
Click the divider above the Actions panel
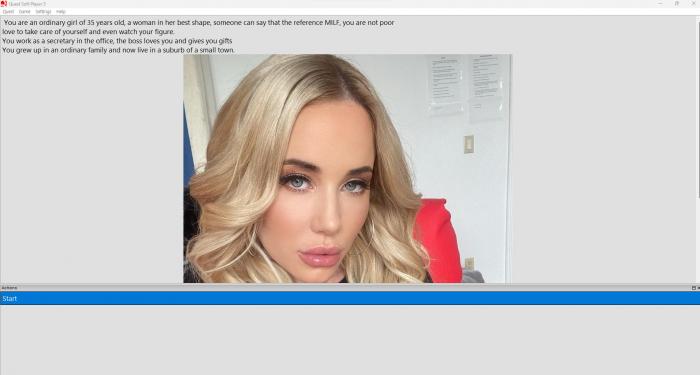click(350, 284)
